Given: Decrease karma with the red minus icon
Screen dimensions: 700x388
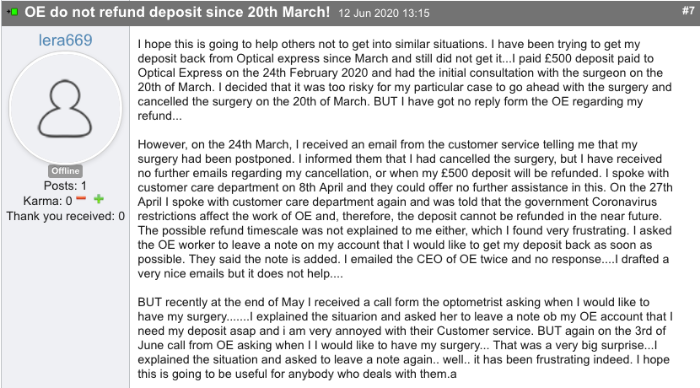Looking at the screenshot, I should tap(81, 199).
